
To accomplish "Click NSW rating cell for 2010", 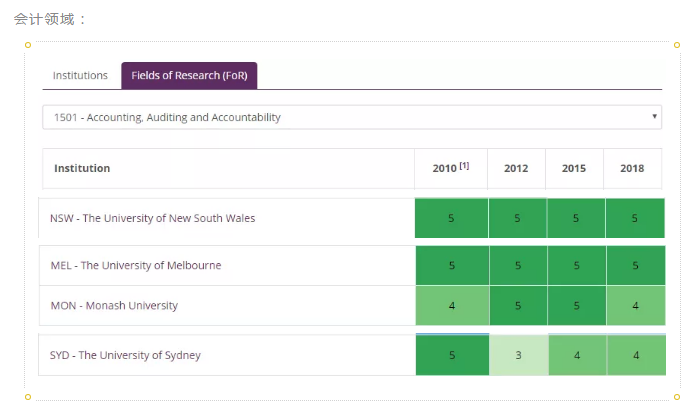I will tap(451, 218).
